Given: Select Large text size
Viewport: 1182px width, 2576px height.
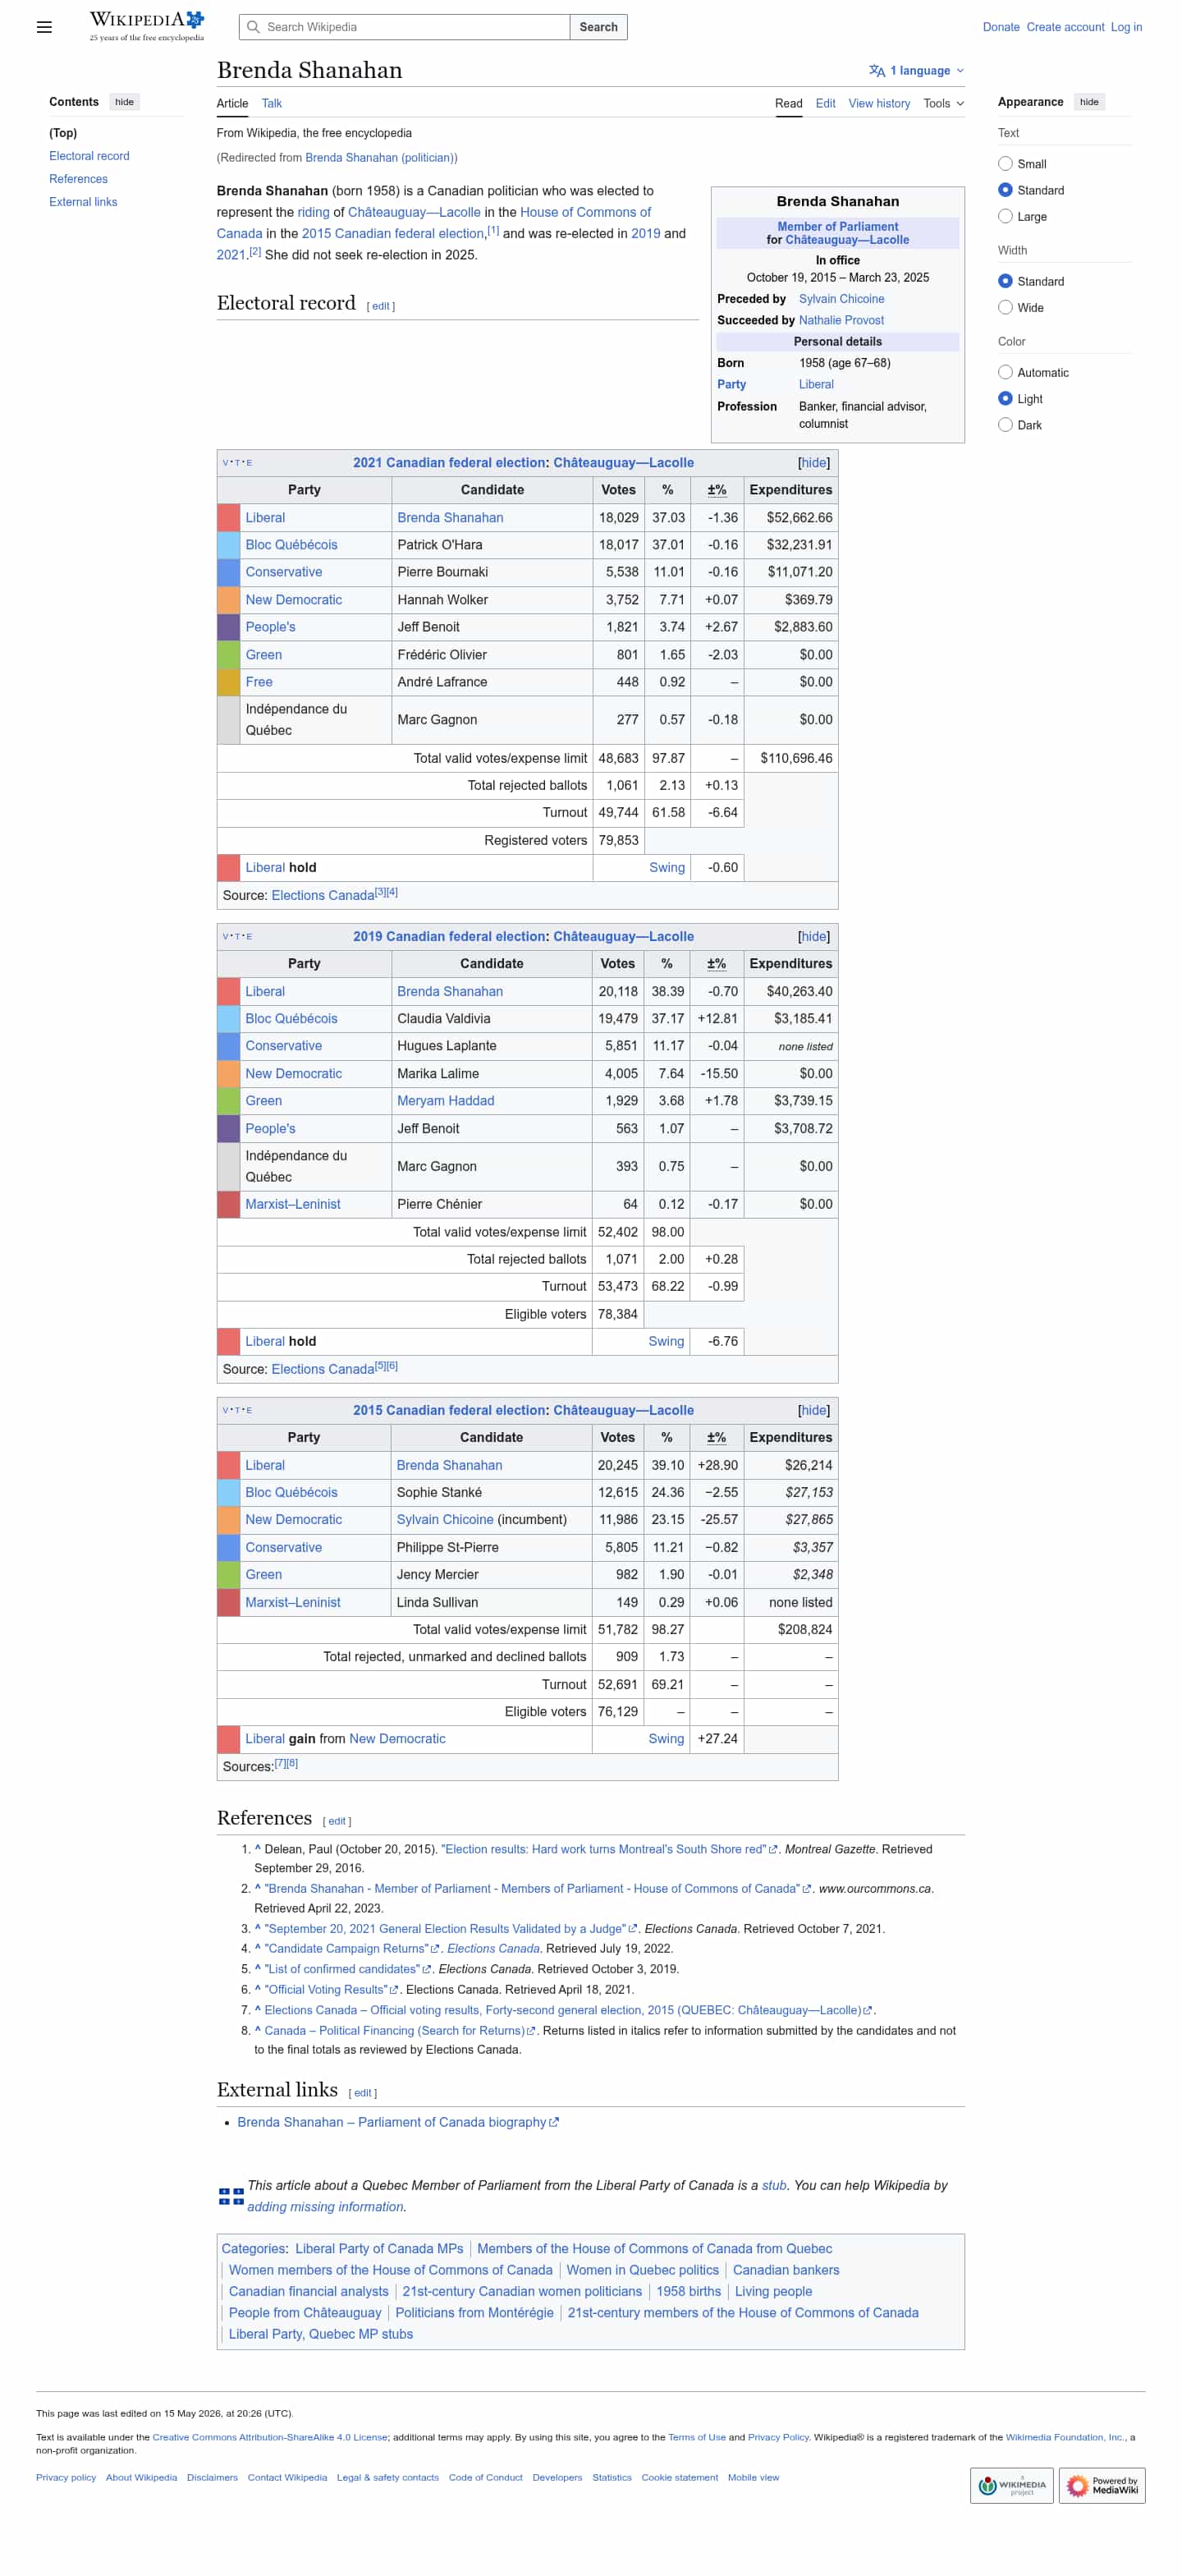Looking at the screenshot, I should coord(1005,216).
